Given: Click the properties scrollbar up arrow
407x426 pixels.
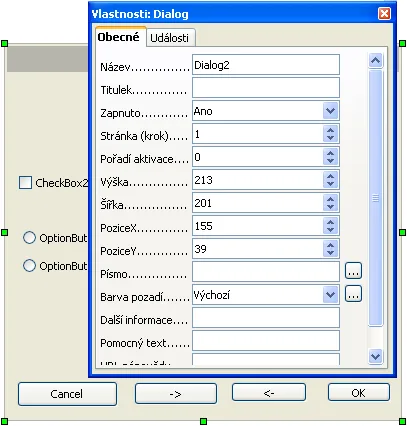Looking at the screenshot, I should 376,61.
